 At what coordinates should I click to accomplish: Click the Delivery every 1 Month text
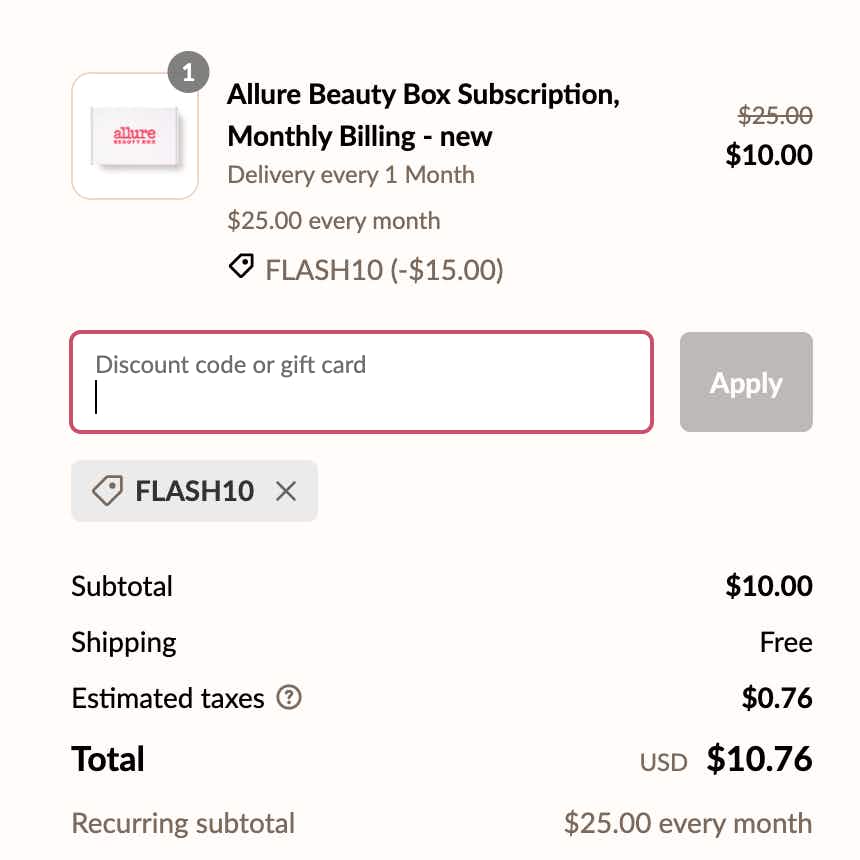click(x=351, y=175)
